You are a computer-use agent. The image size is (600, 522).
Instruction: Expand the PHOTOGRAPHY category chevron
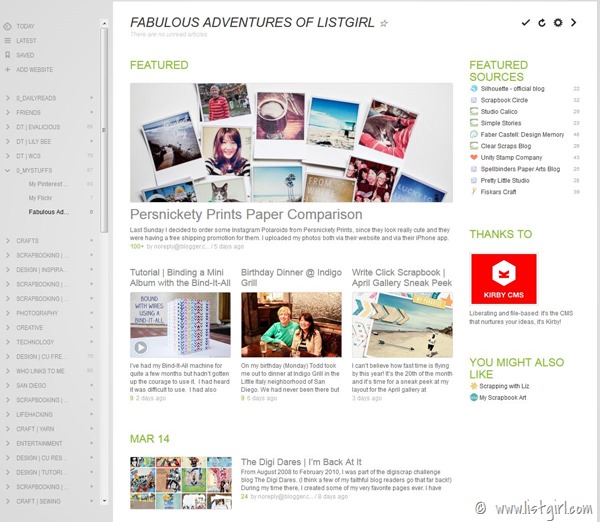pyautogui.click(x=8, y=313)
